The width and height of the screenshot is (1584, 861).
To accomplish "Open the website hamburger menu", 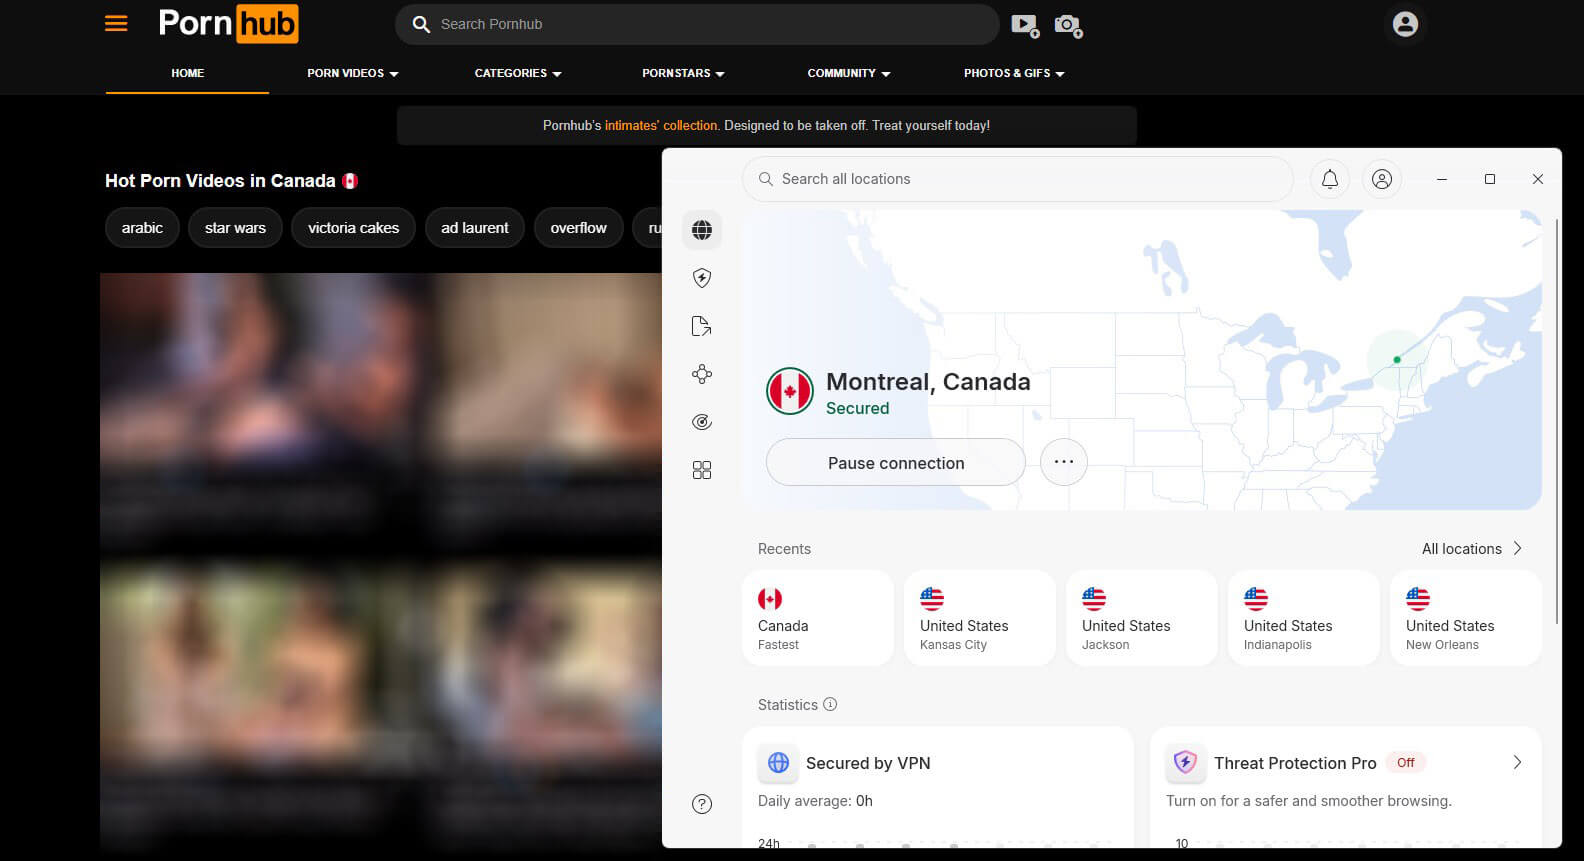I will tap(116, 23).
